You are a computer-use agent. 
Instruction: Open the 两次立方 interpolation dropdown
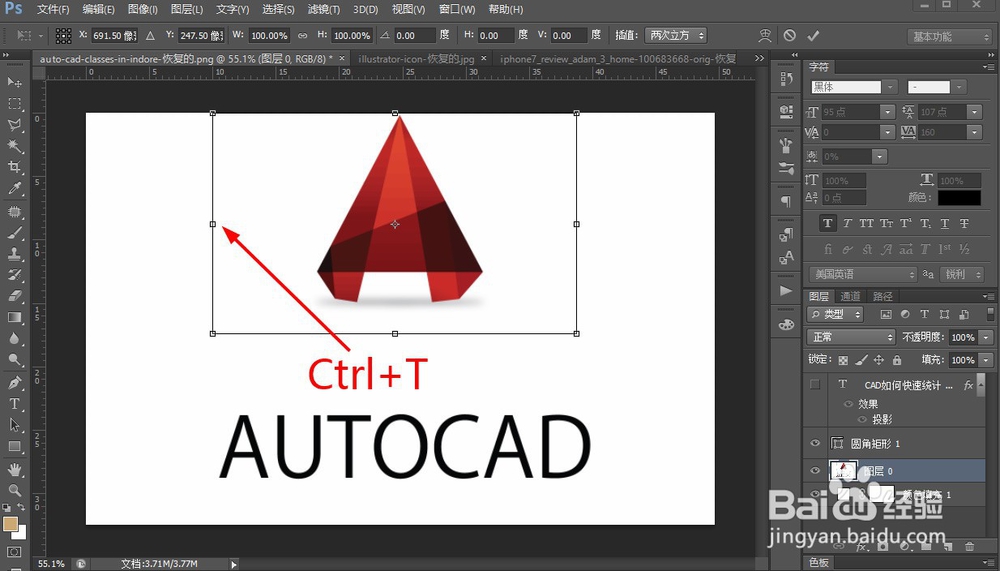click(x=675, y=36)
